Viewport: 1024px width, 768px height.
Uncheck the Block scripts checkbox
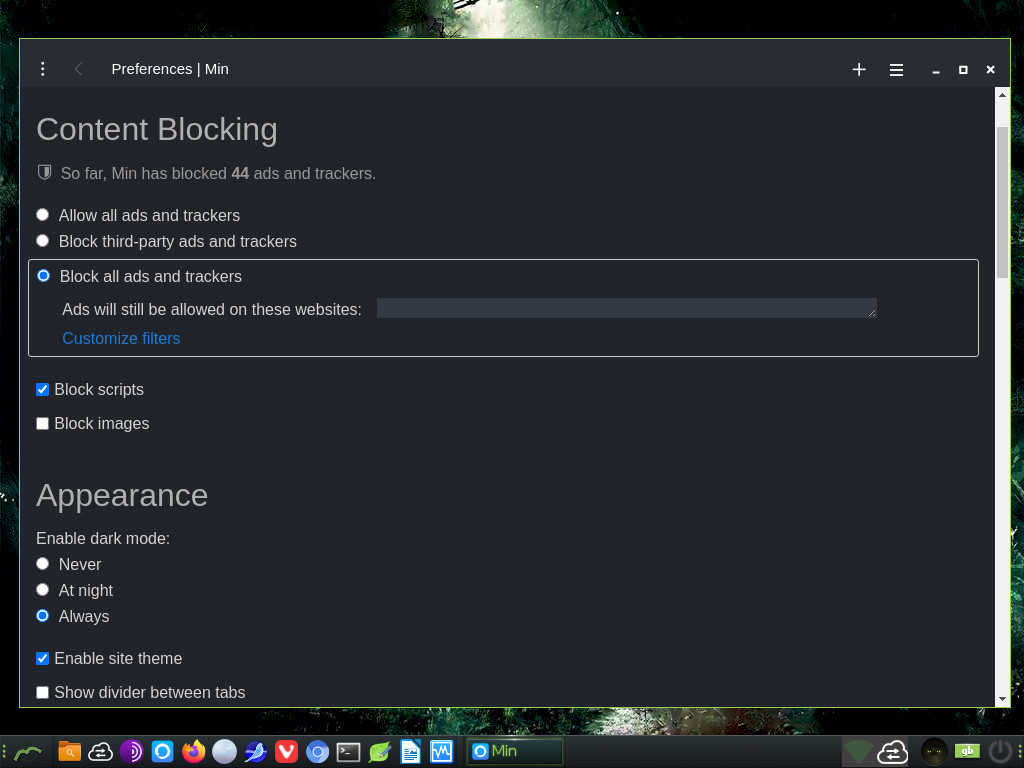(42, 389)
